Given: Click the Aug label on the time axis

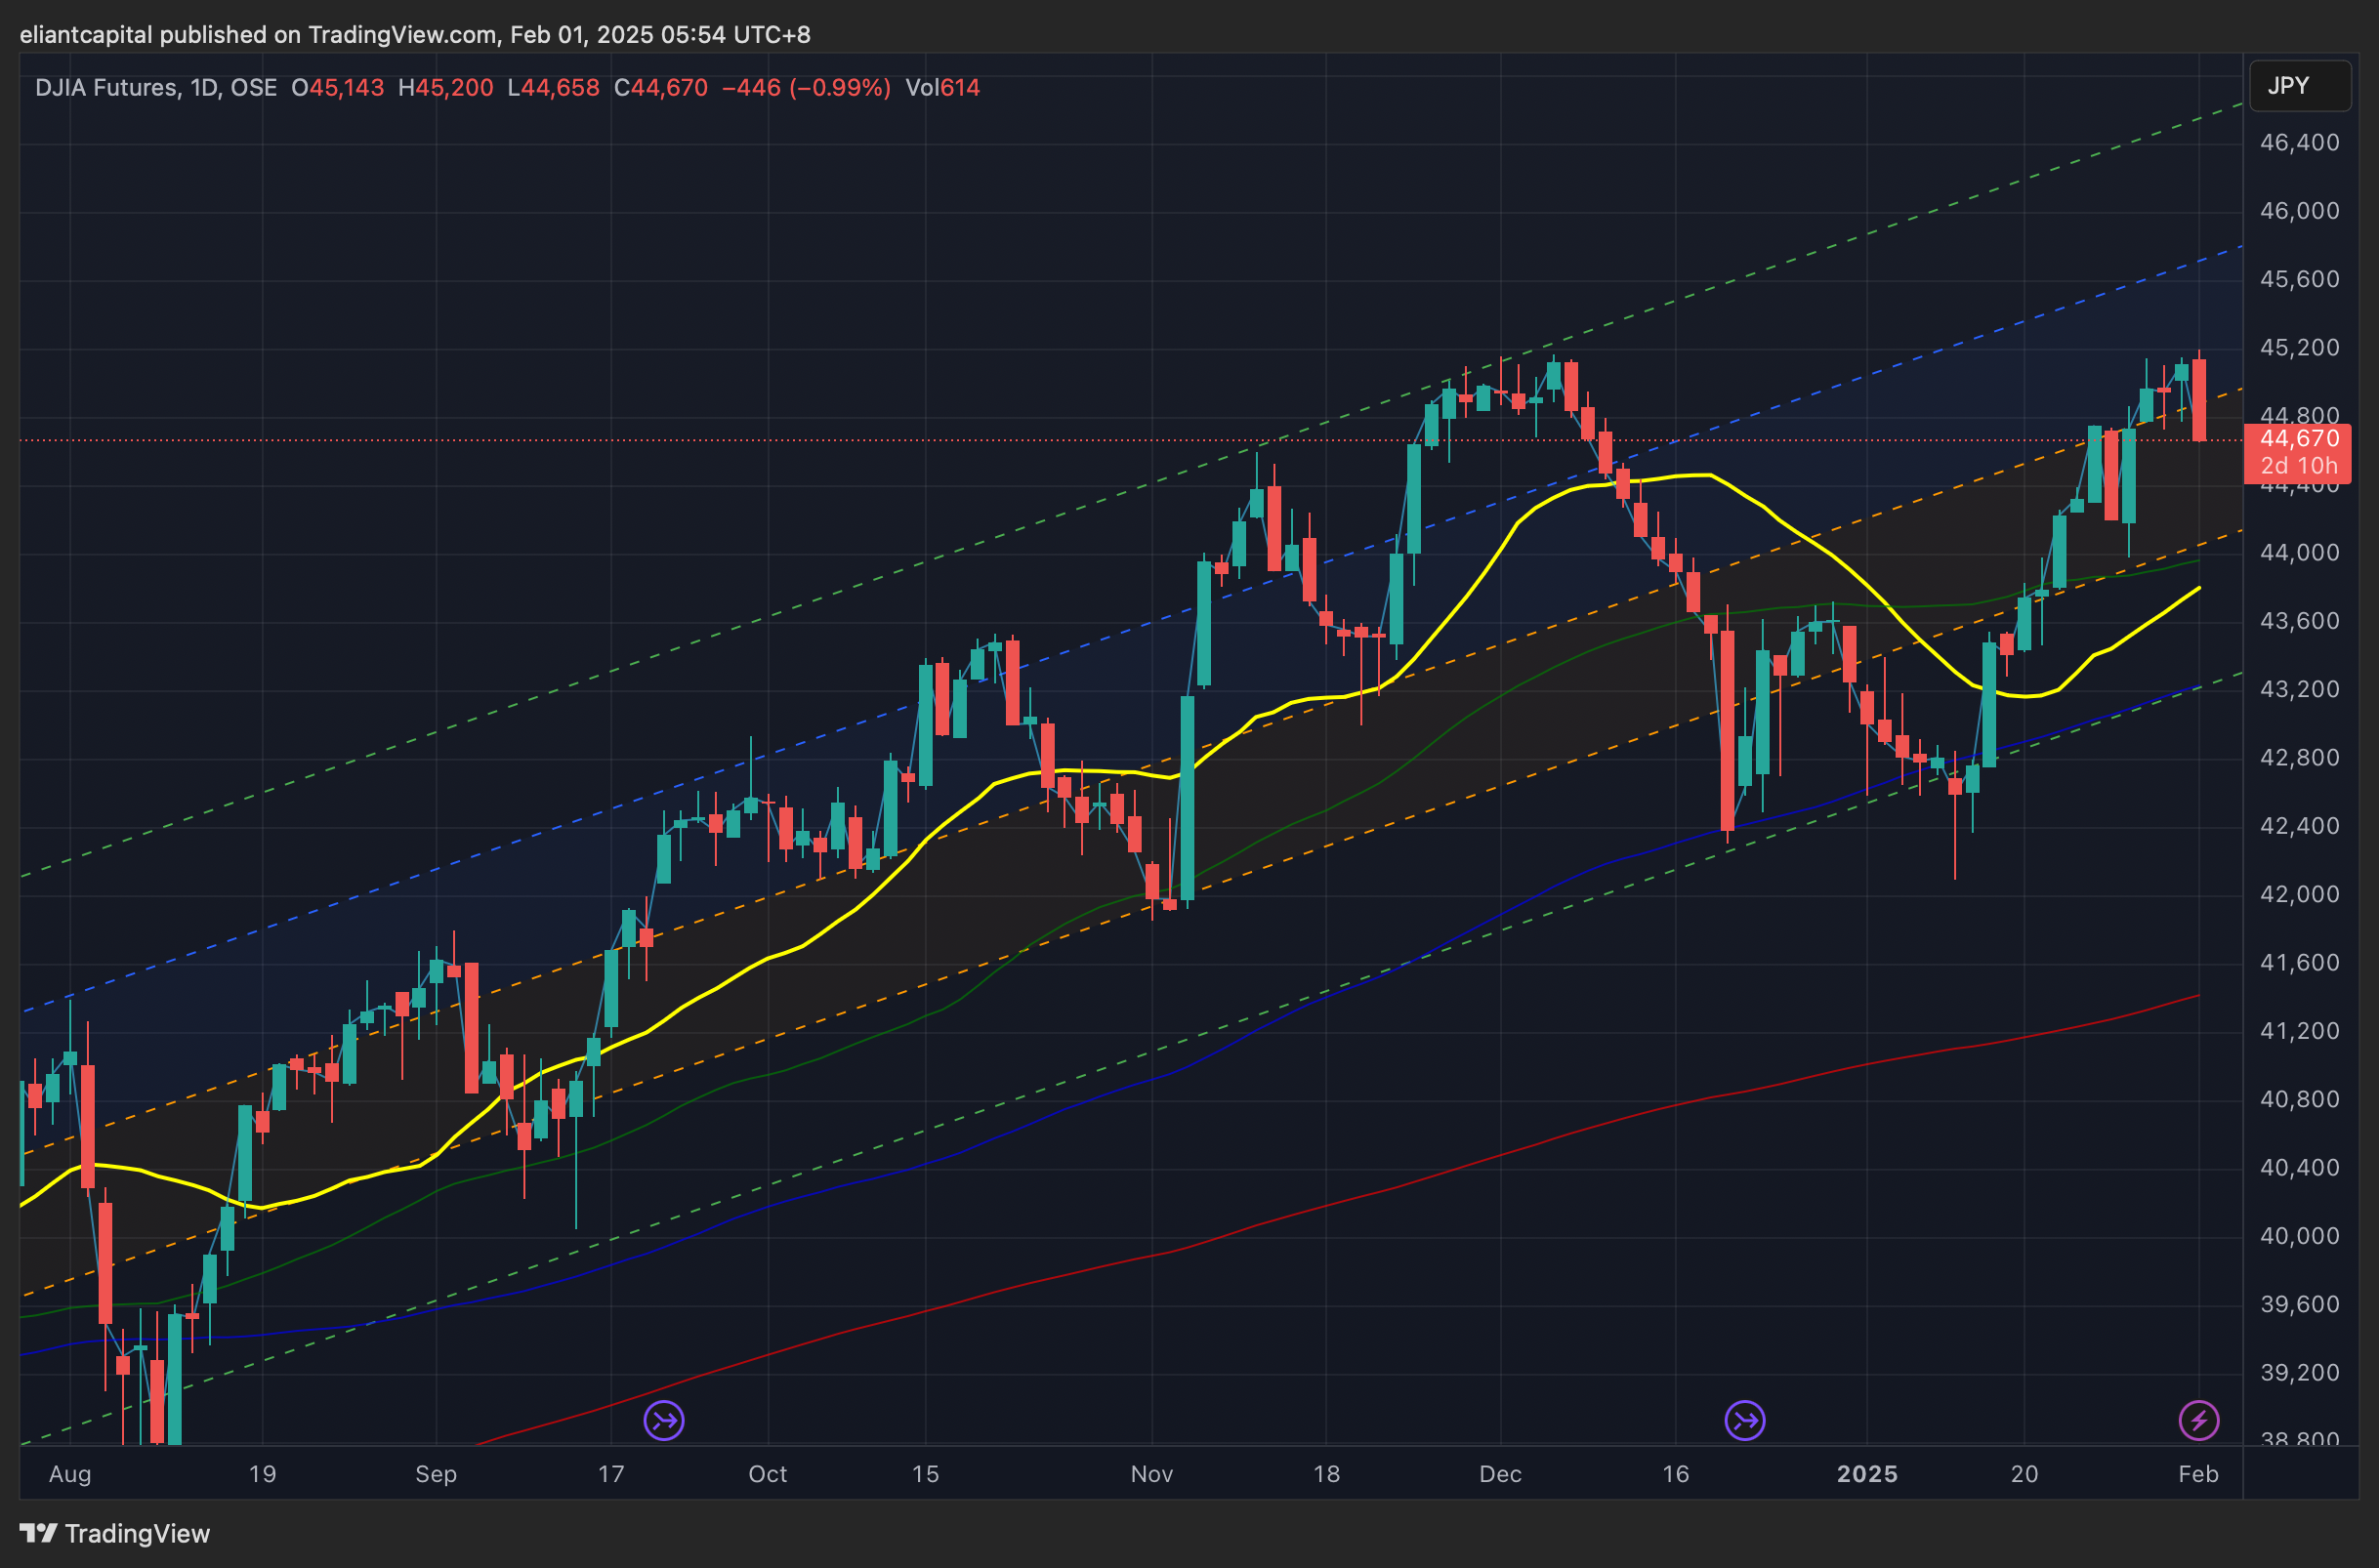Looking at the screenshot, I should 70,1474.
